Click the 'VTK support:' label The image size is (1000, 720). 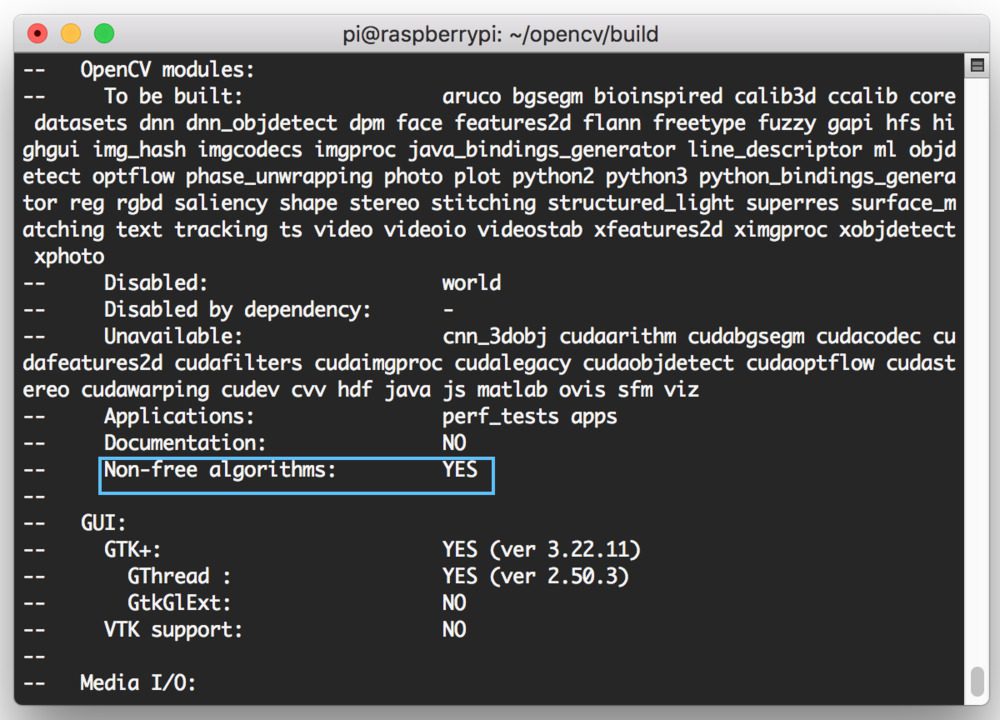click(x=173, y=630)
